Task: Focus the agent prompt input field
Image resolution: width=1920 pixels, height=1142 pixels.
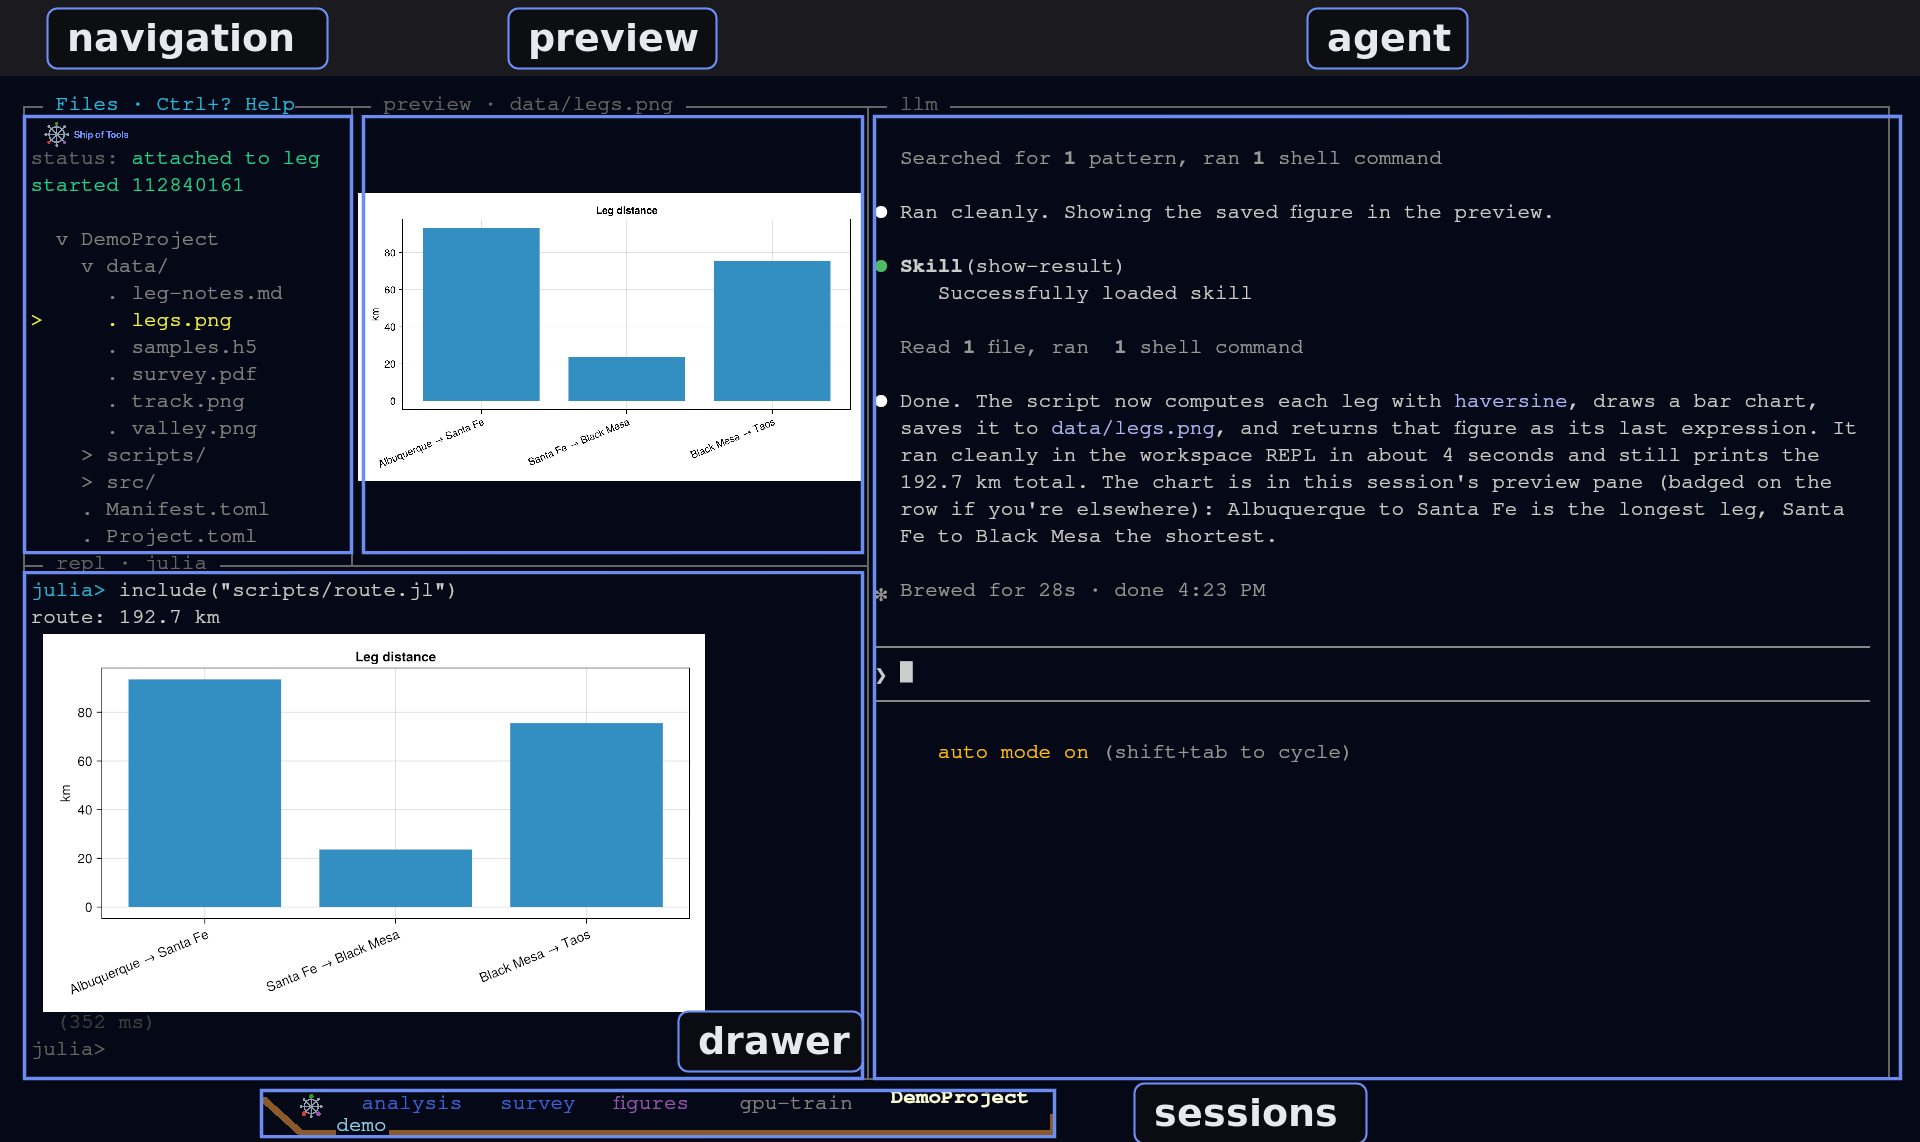Action: pyautogui.click(x=1372, y=673)
